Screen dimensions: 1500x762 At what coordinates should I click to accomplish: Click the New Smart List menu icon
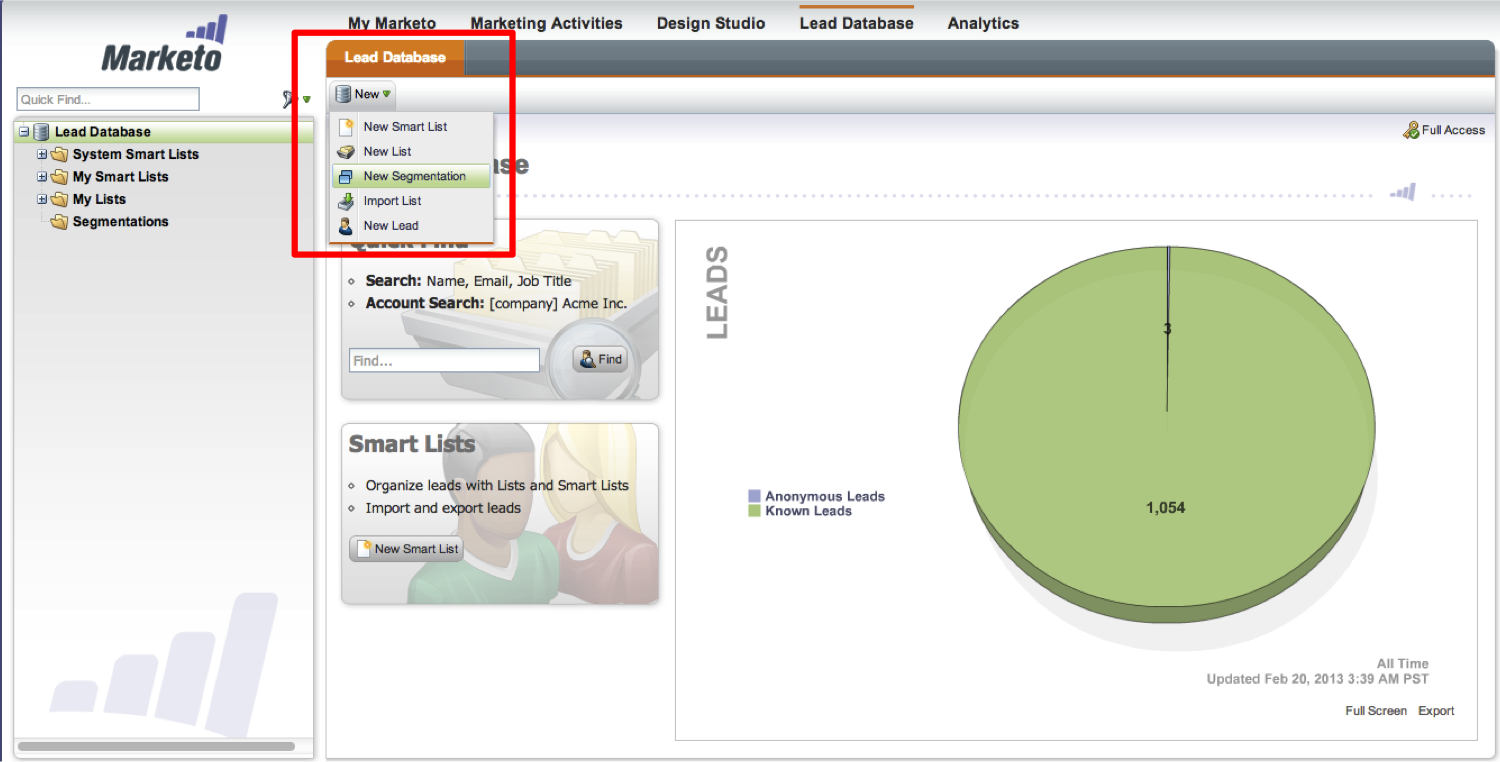coord(346,127)
